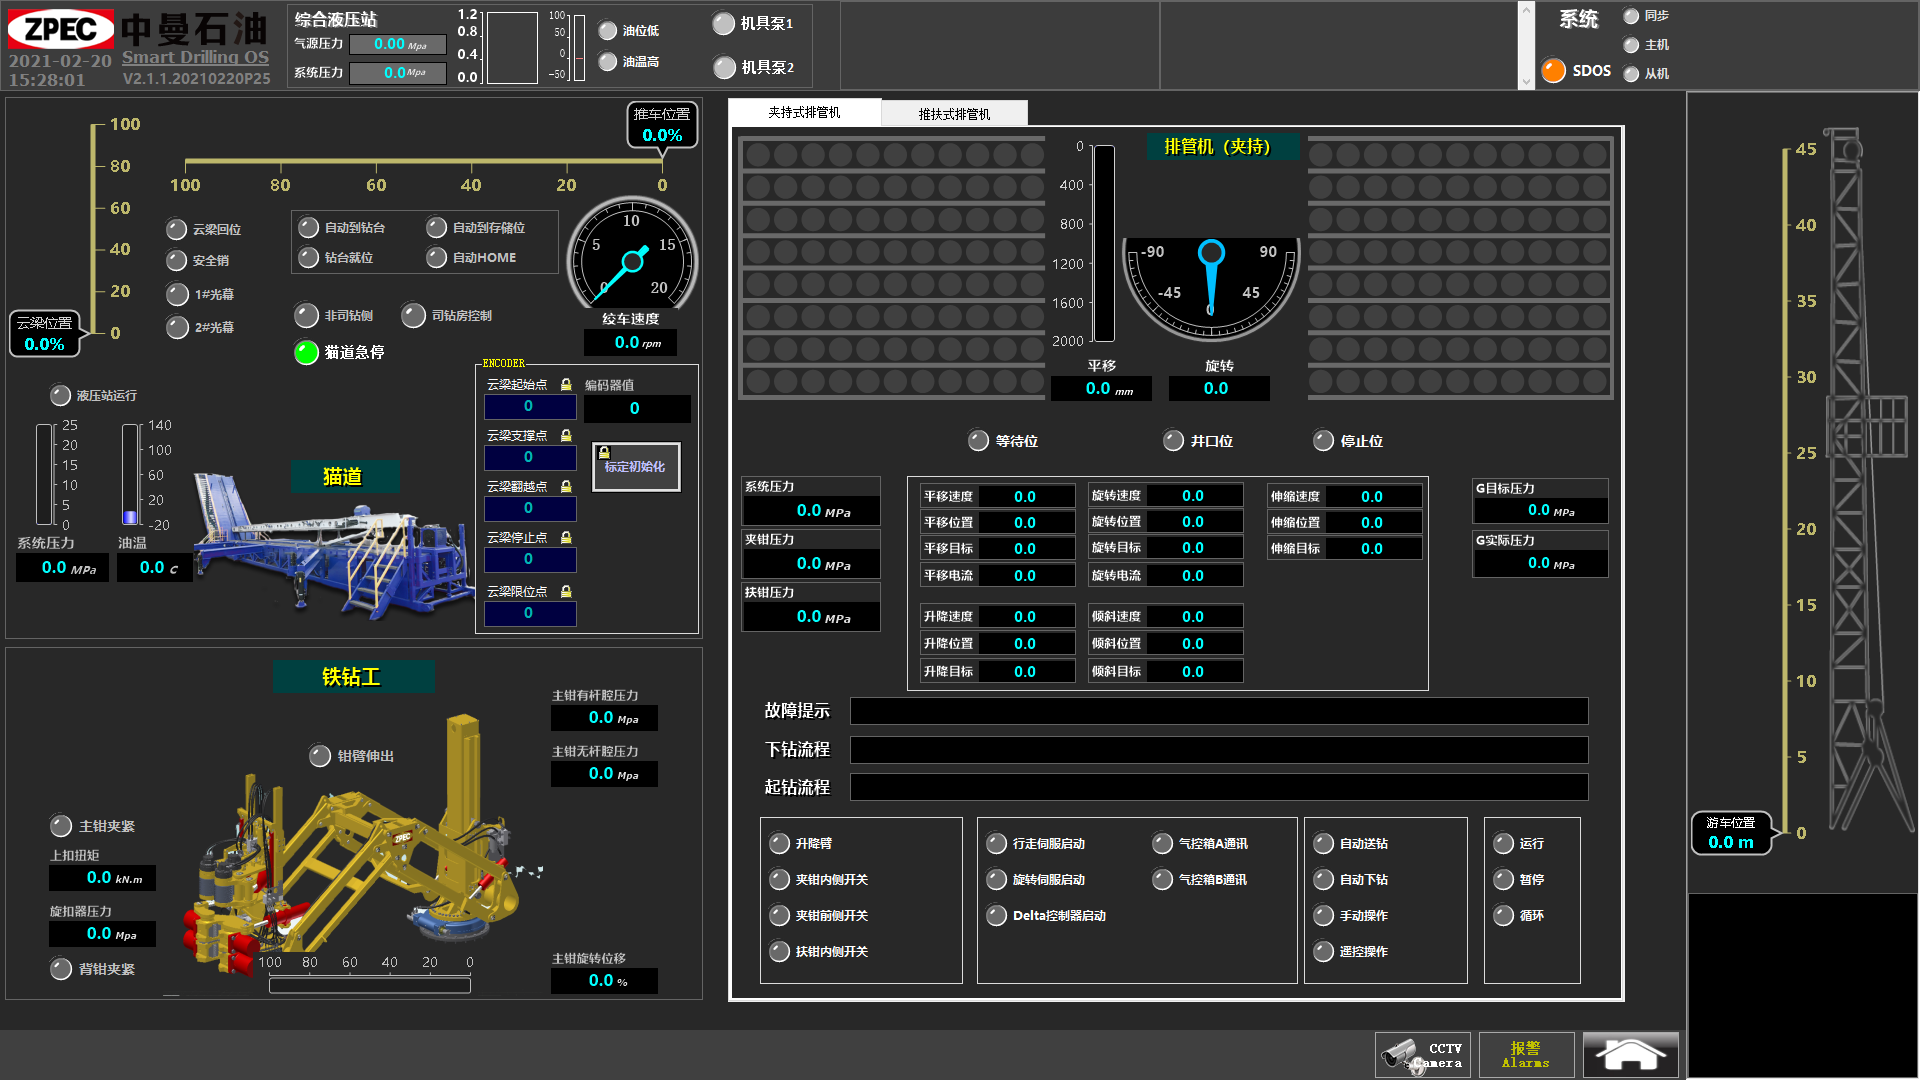Image resolution: width=1920 pixels, height=1080 pixels.
Task: Select the 自动送钻 radio option
Action: coord(1324,844)
